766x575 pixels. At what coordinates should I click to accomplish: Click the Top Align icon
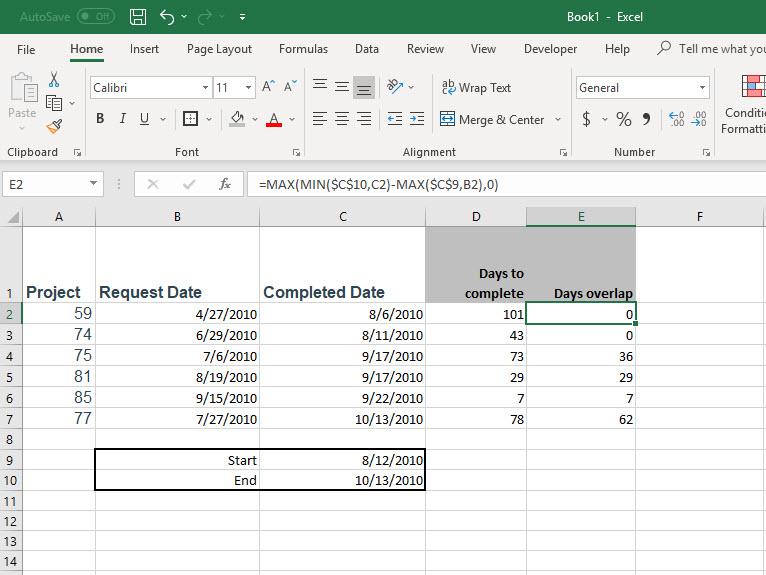click(x=320, y=87)
